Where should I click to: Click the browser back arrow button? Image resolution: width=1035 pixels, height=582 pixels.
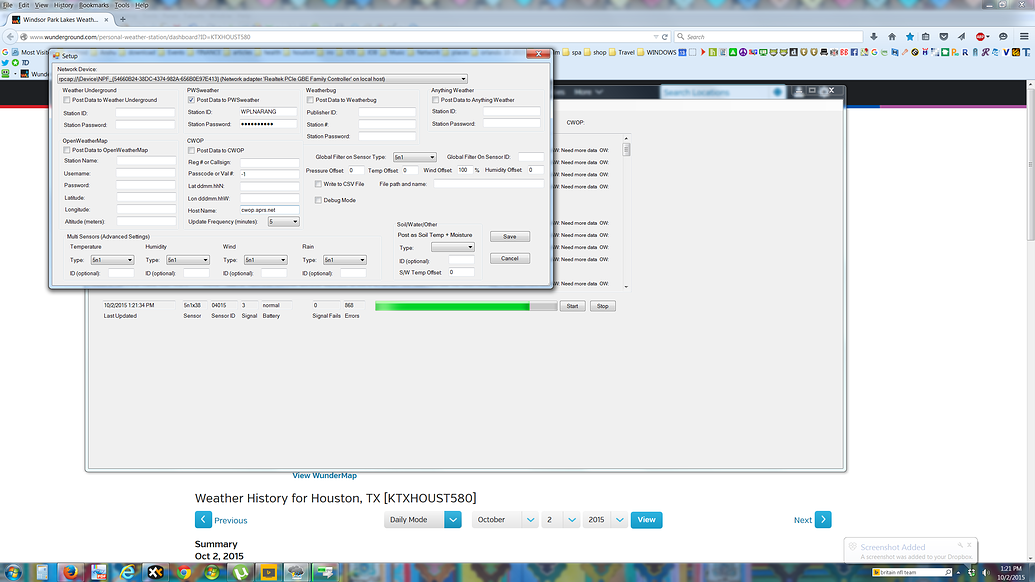pos(10,37)
